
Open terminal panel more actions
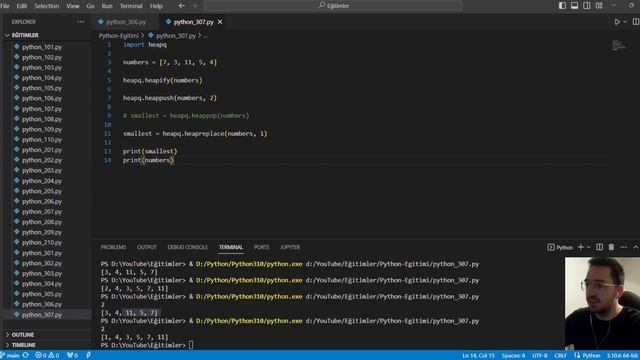point(623,247)
